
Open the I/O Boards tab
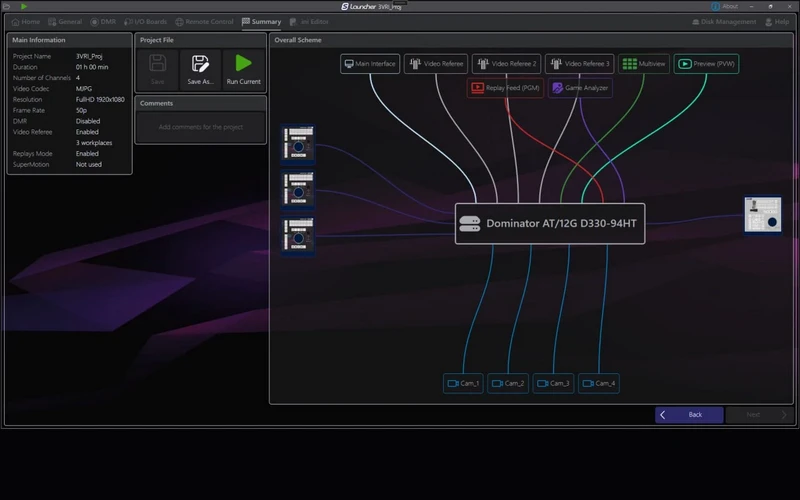click(146, 21)
